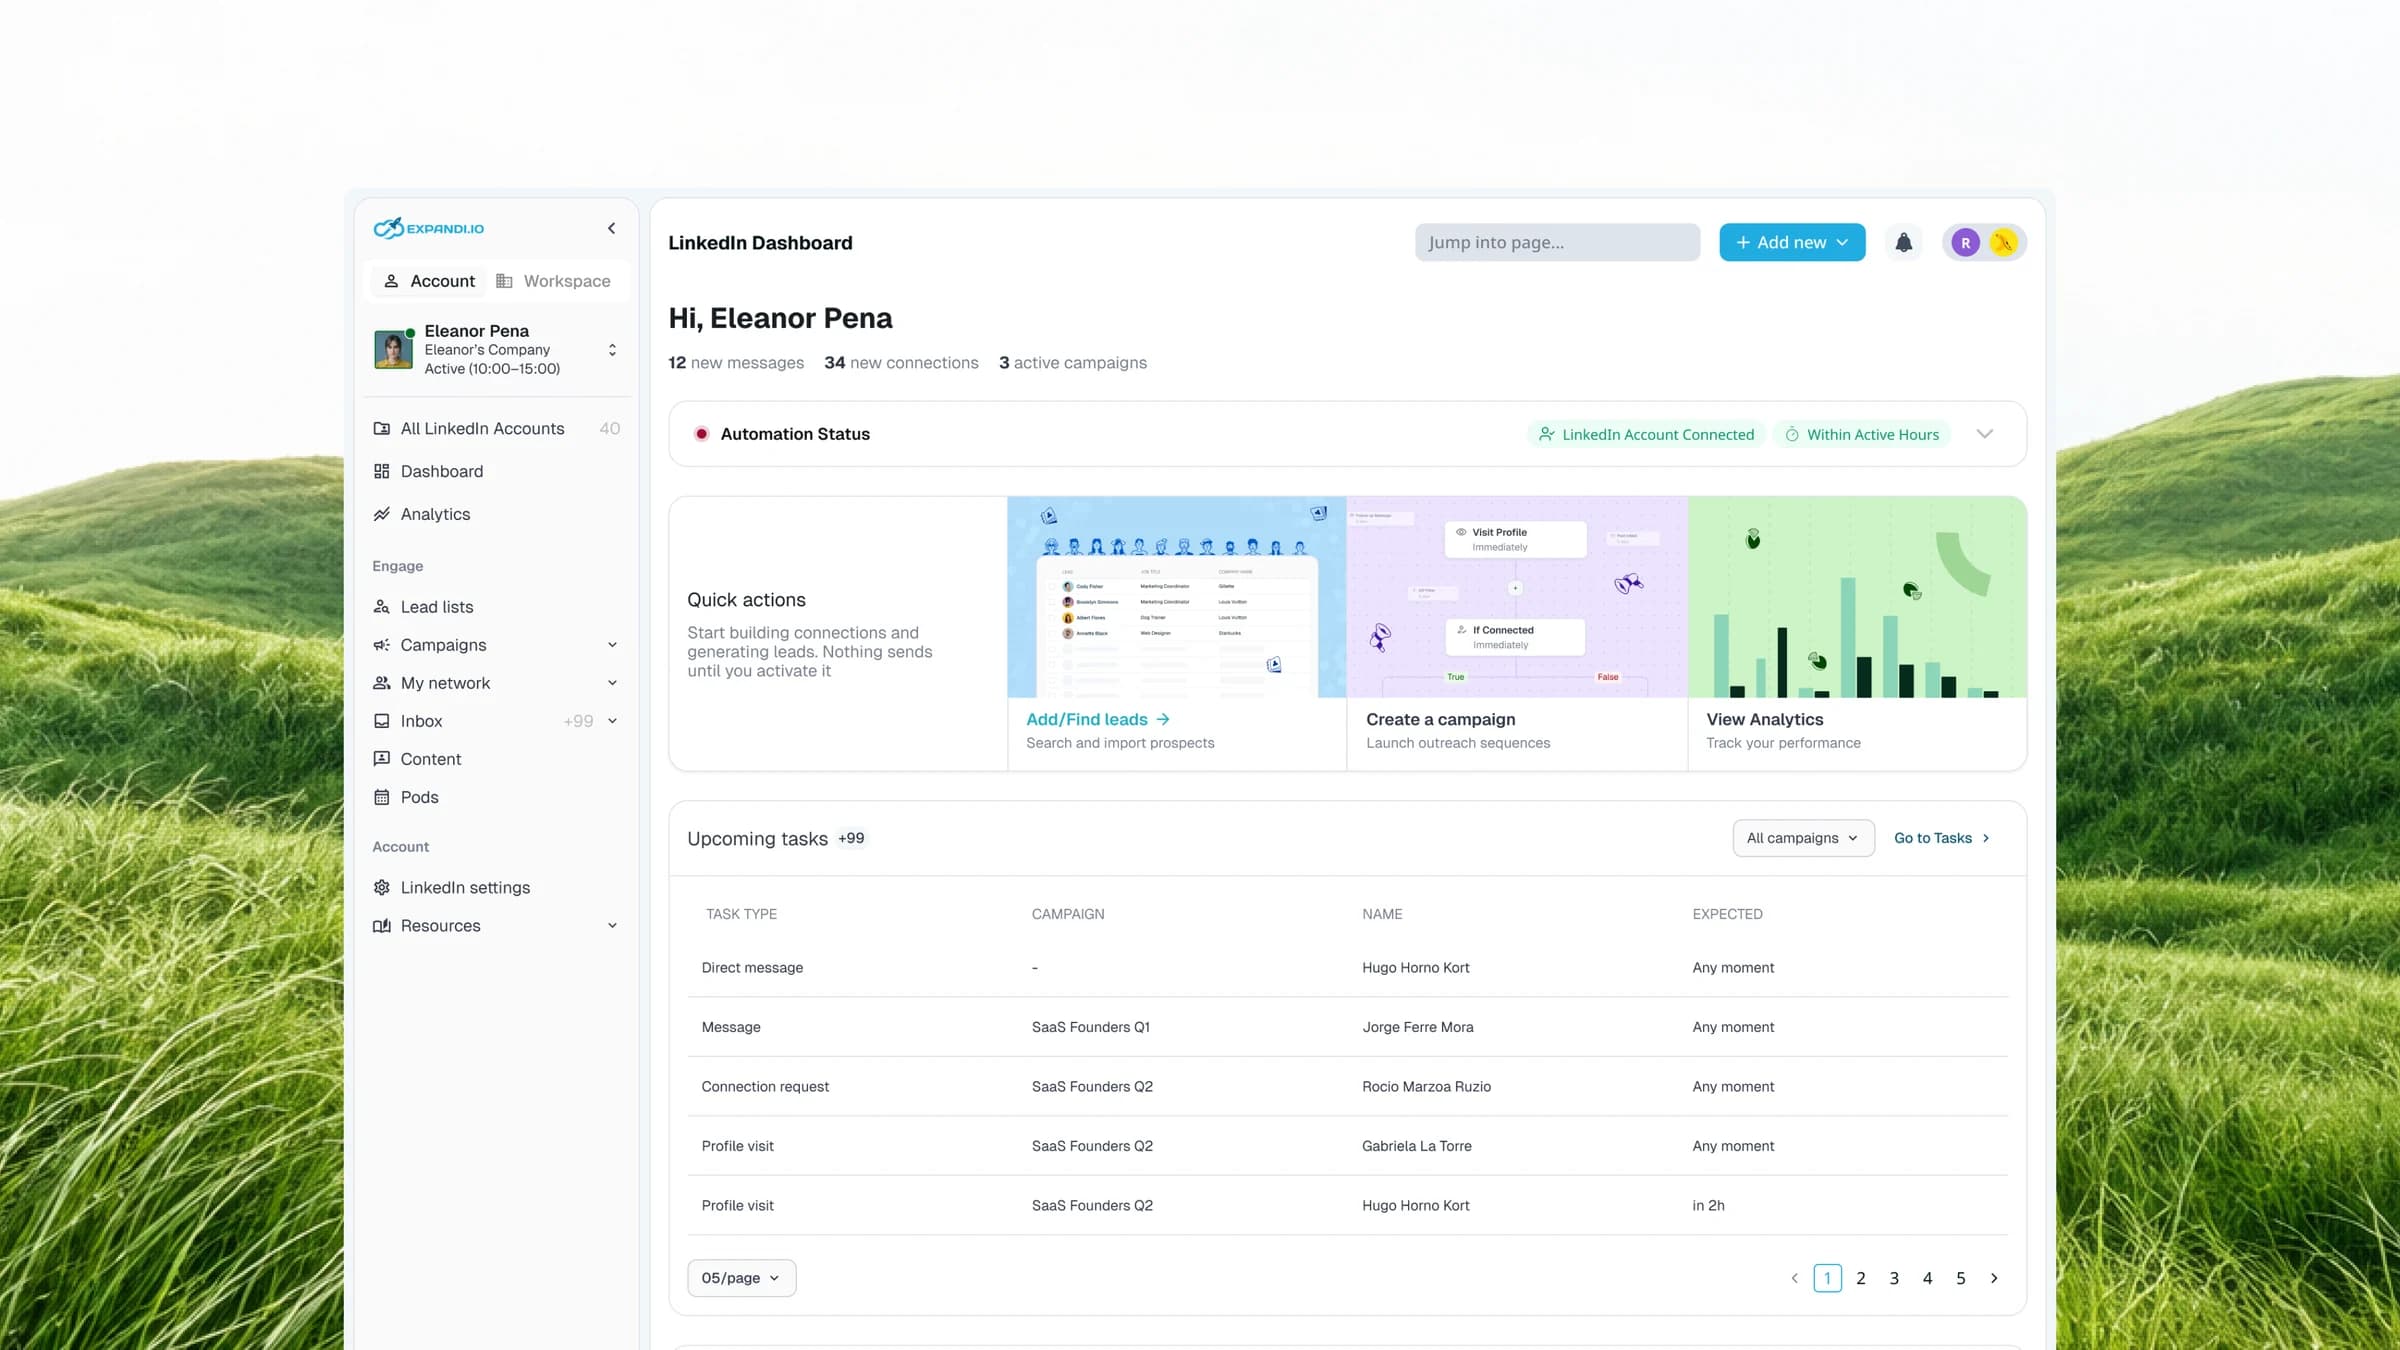The height and width of the screenshot is (1350, 2400).
Task: Open the account switcher arrows beside Eleanor Pena
Action: pyautogui.click(x=612, y=350)
